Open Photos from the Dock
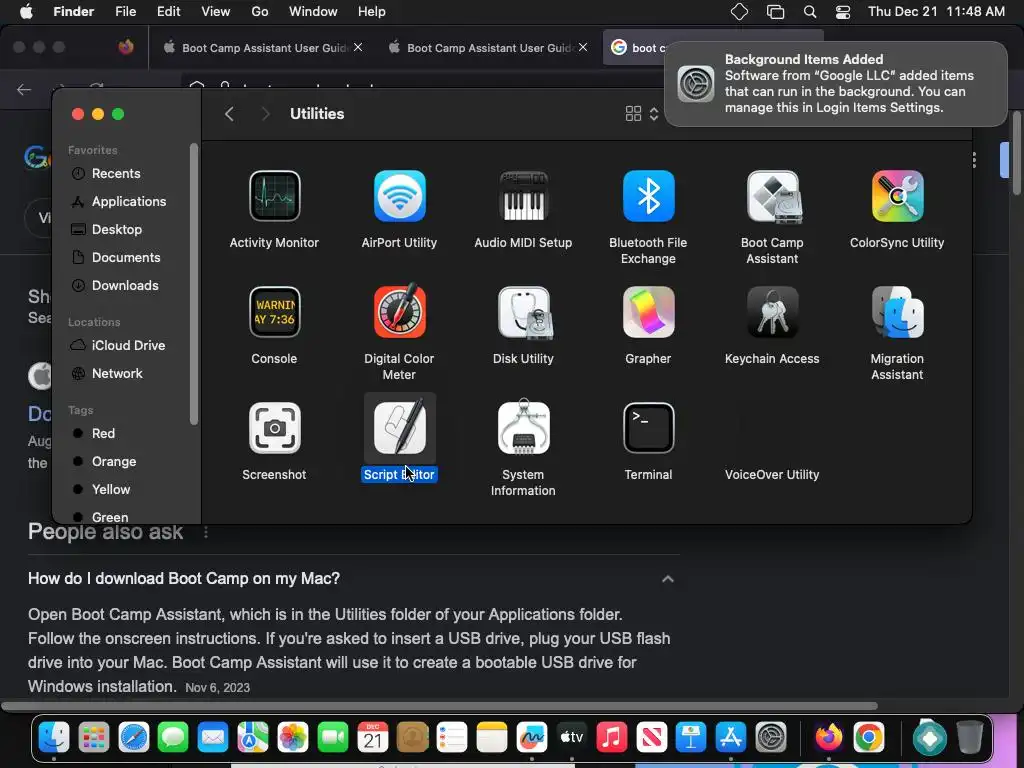Image resolution: width=1024 pixels, height=768 pixels. coord(293,738)
